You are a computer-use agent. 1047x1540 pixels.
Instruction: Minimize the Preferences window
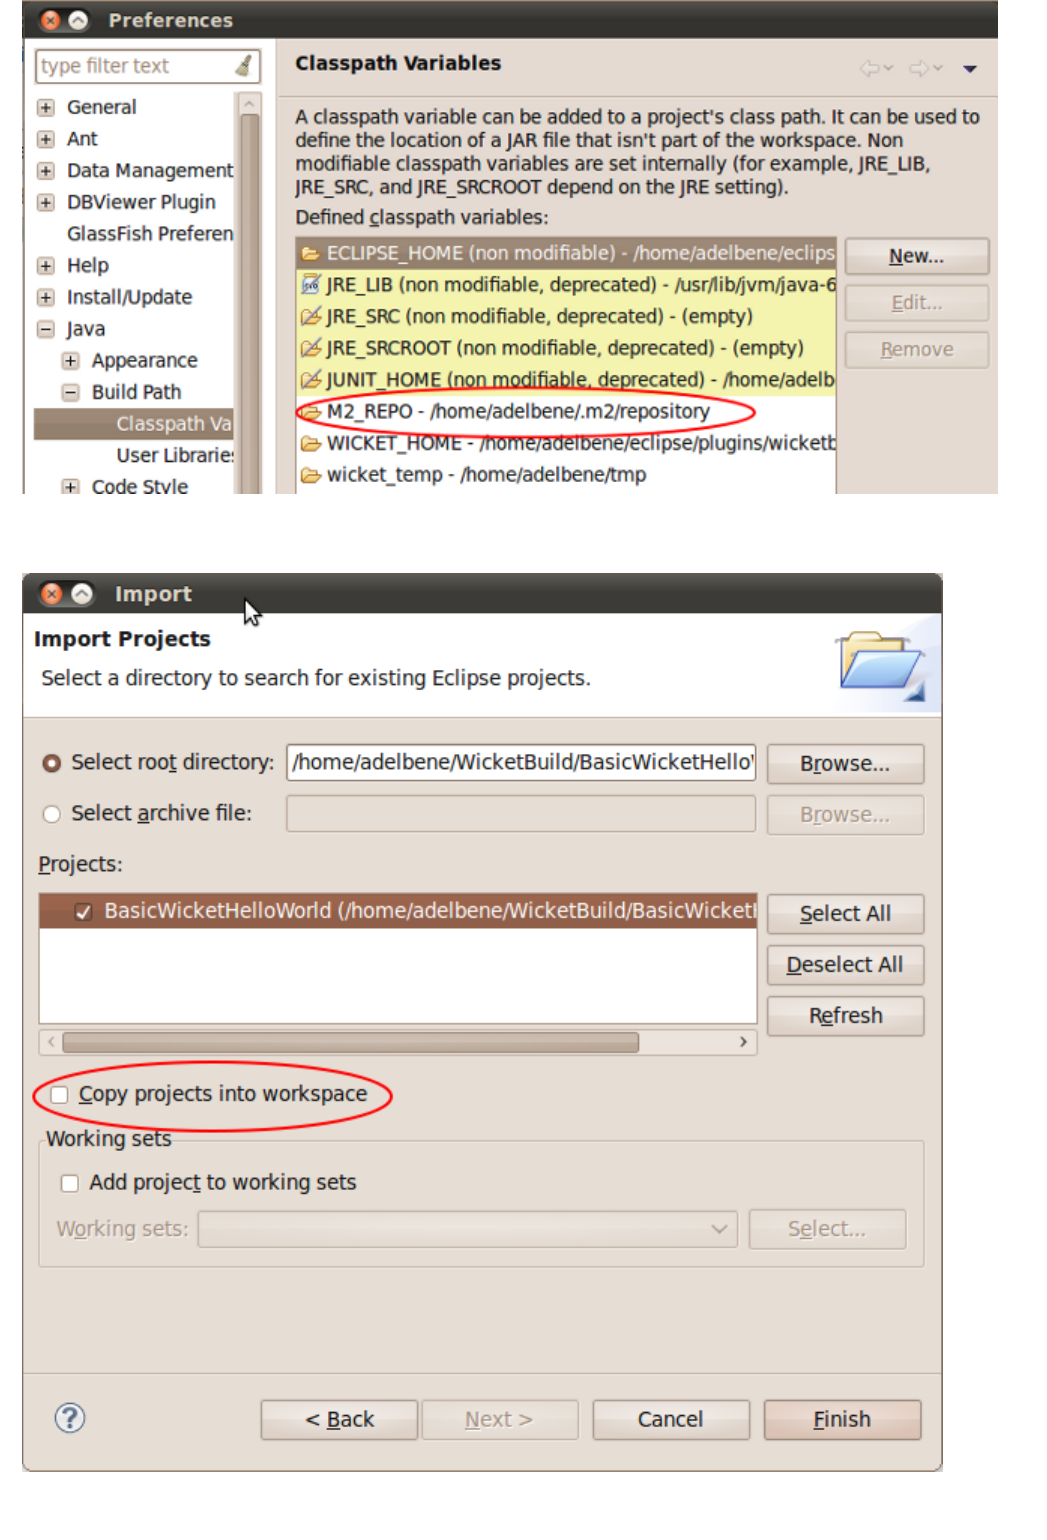(77, 20)
